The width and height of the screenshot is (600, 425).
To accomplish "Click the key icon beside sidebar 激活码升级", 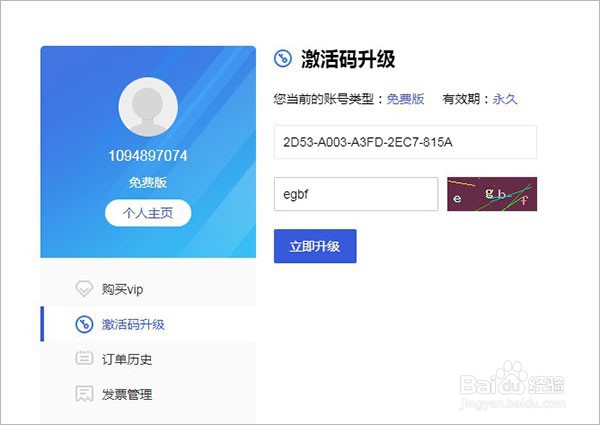I will [x=84, y=324].
